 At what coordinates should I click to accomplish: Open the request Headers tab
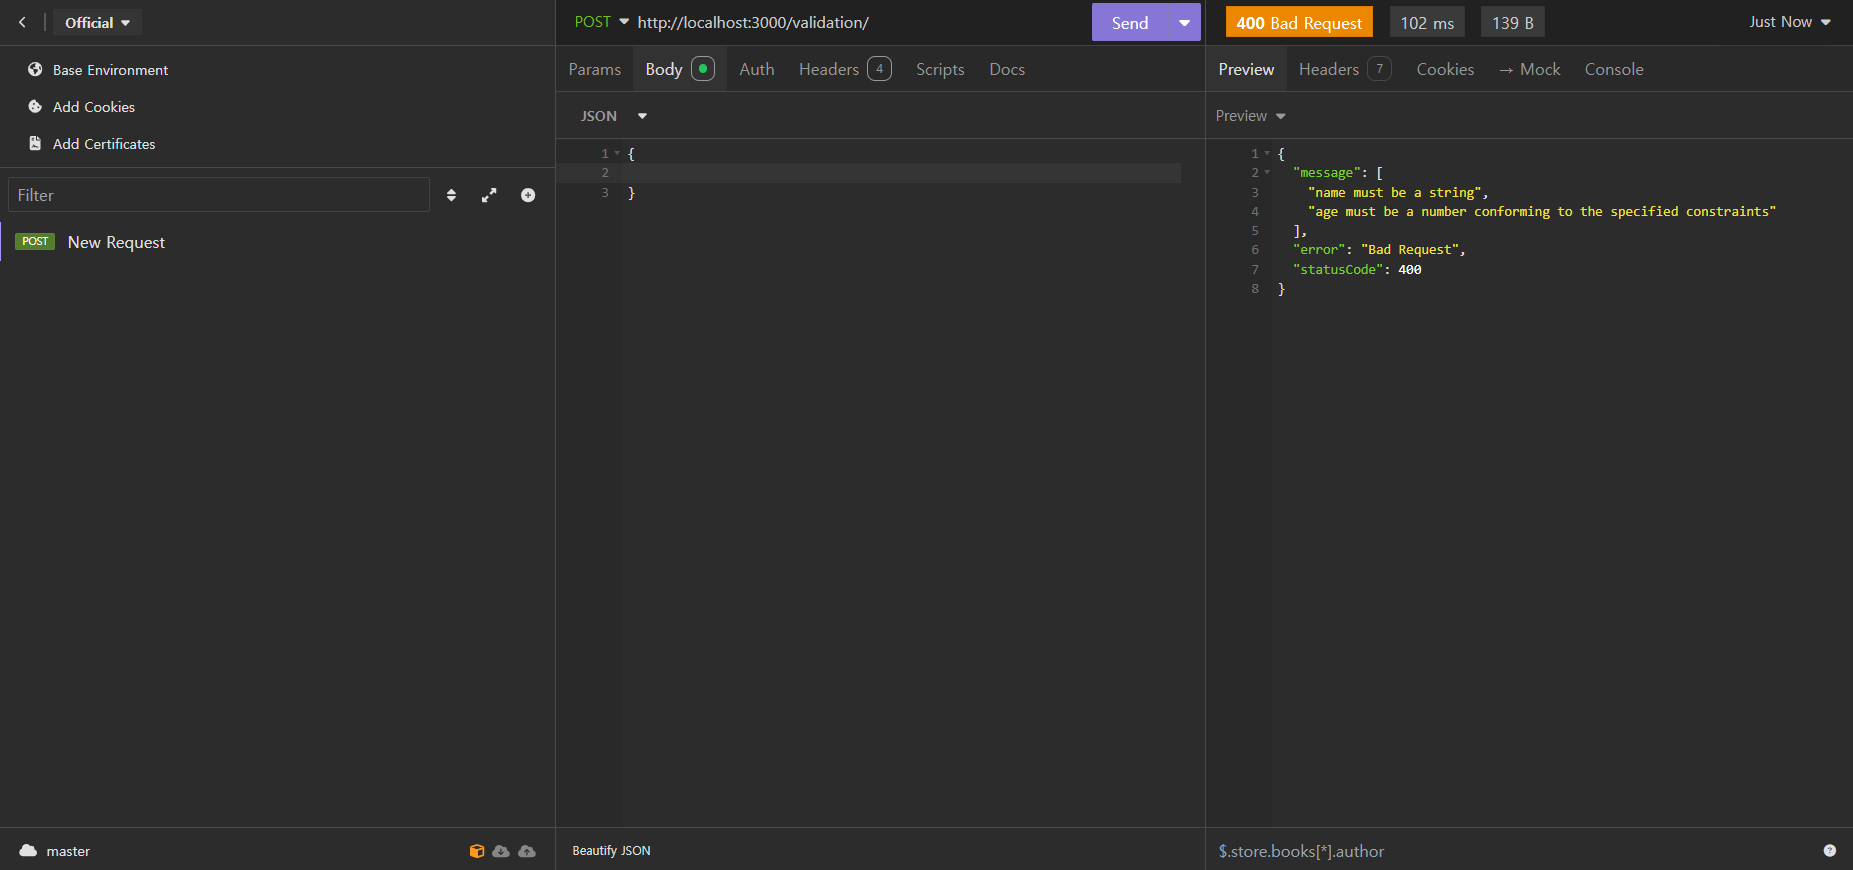845,69
